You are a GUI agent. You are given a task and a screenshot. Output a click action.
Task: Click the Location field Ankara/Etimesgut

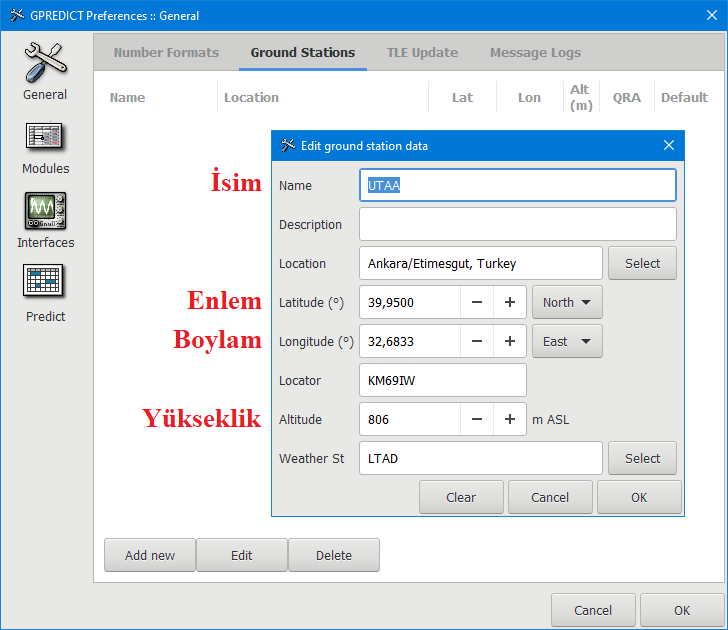tap(481, 263)
